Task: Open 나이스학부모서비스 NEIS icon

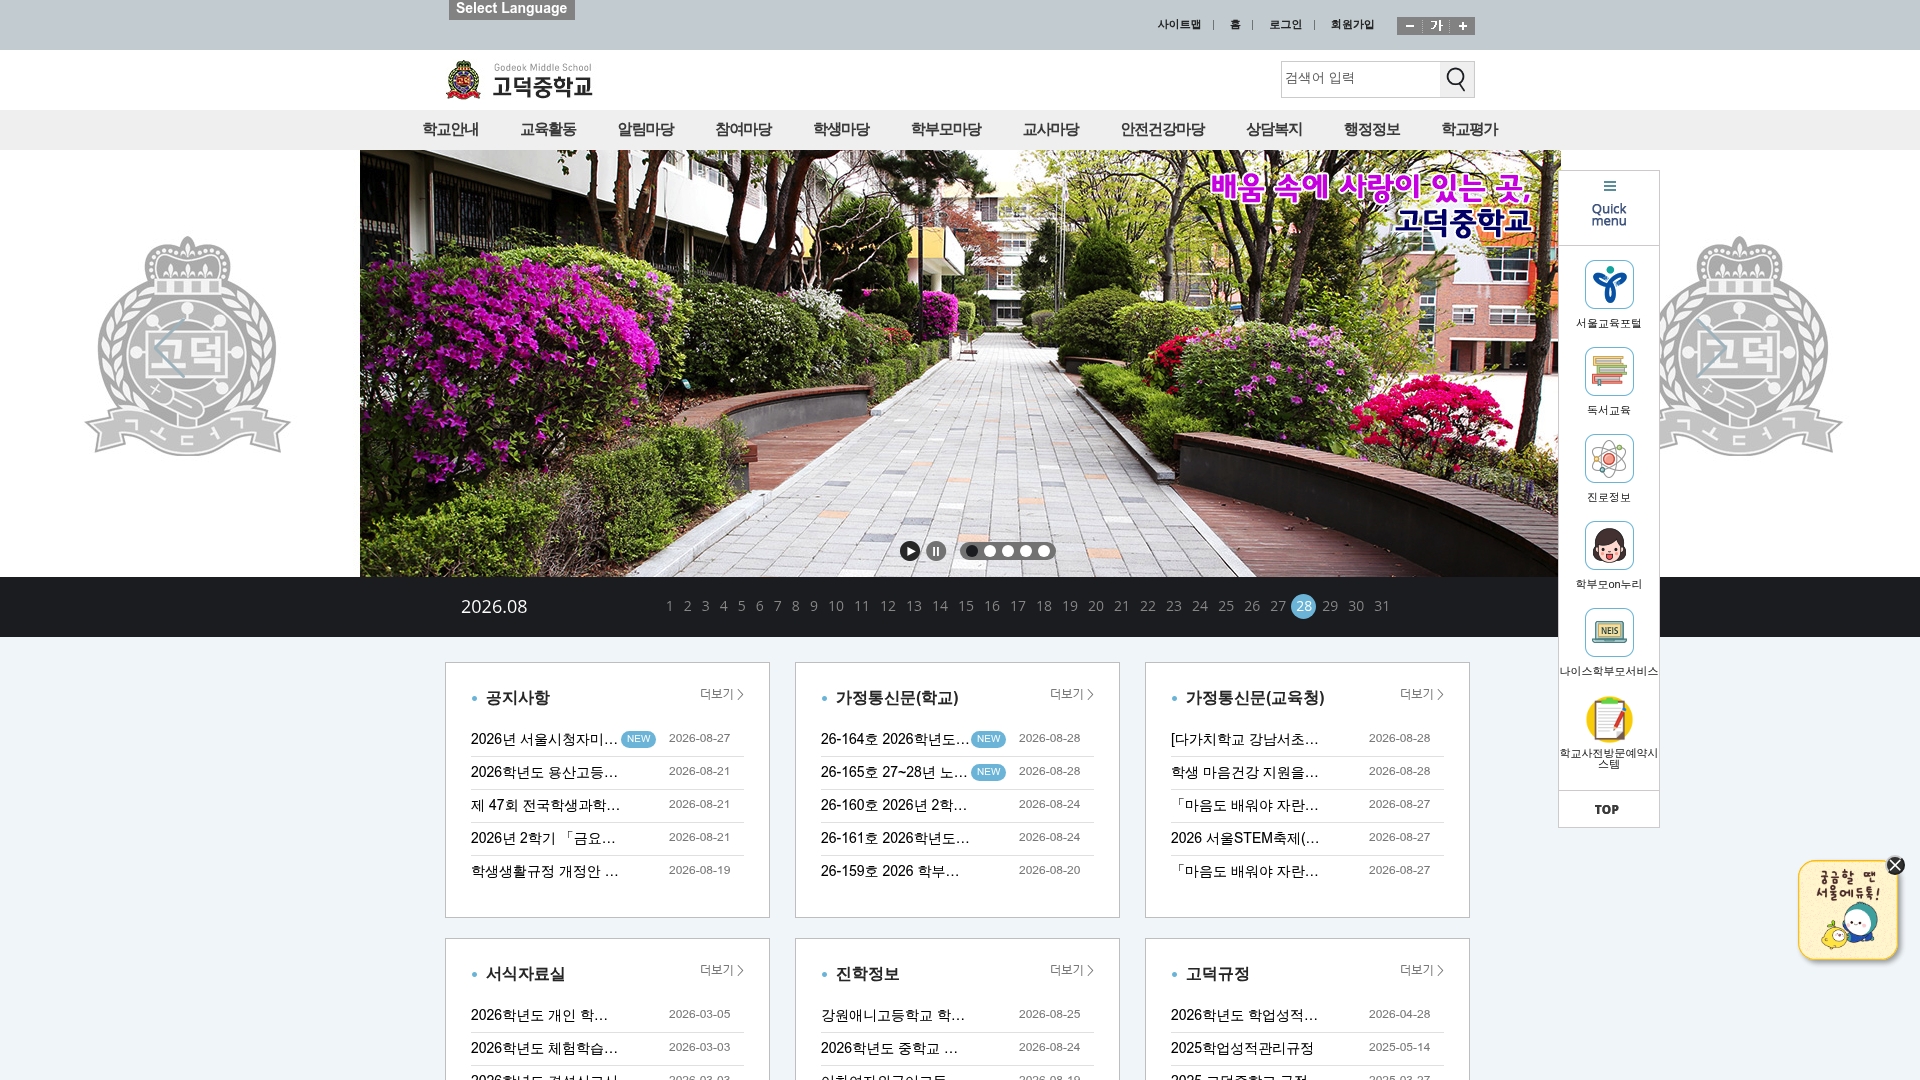Action: click(x=1609, y=633)
